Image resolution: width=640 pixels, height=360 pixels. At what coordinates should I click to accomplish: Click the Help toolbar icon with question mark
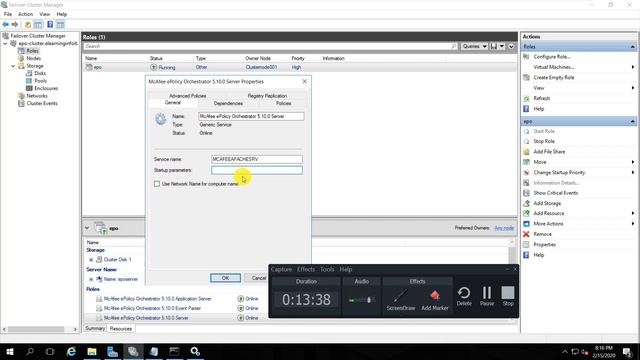tap(50, 24)
